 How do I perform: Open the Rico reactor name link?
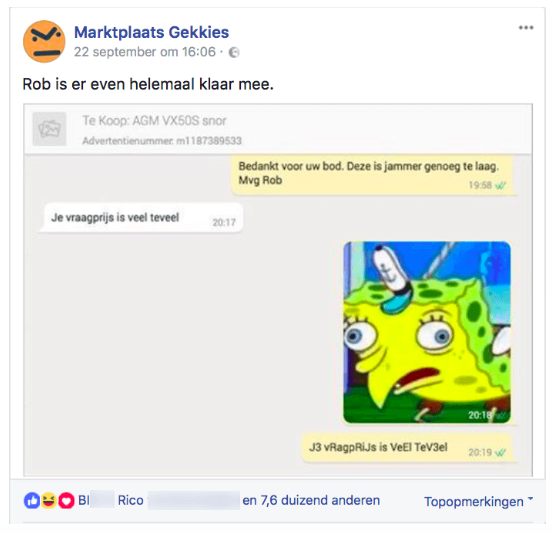coord(130,500)
